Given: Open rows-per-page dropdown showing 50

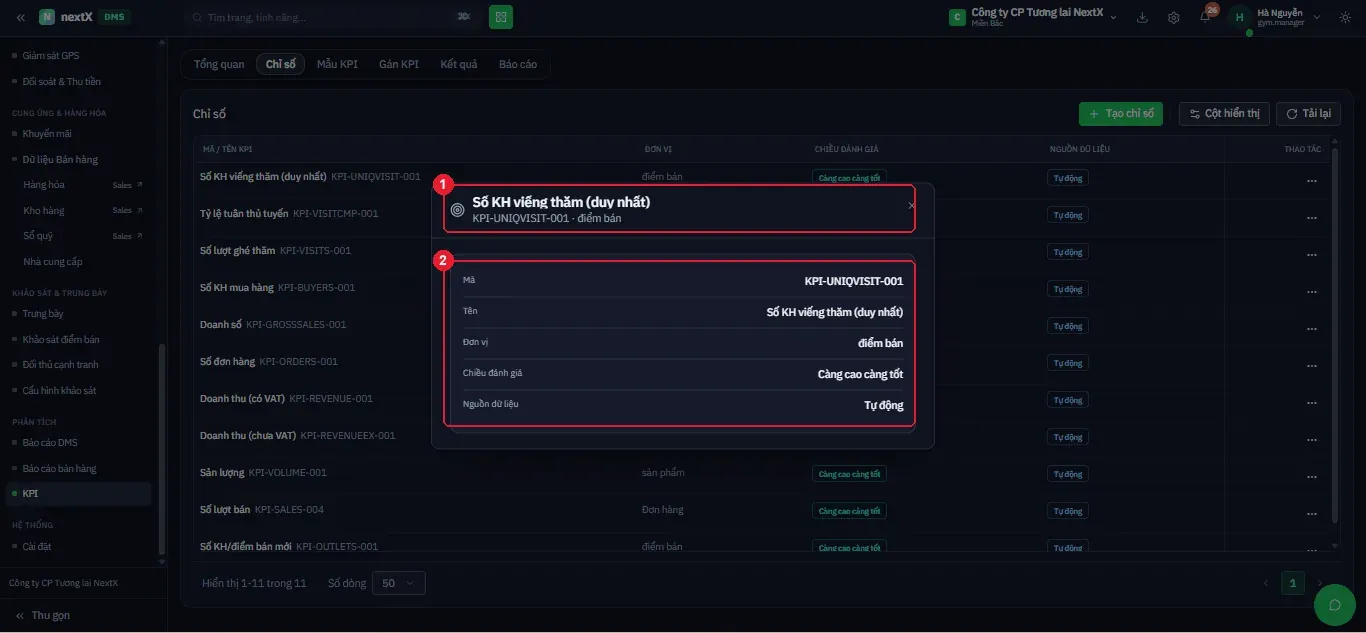Looking at the screenshot, I should point(398,583).
